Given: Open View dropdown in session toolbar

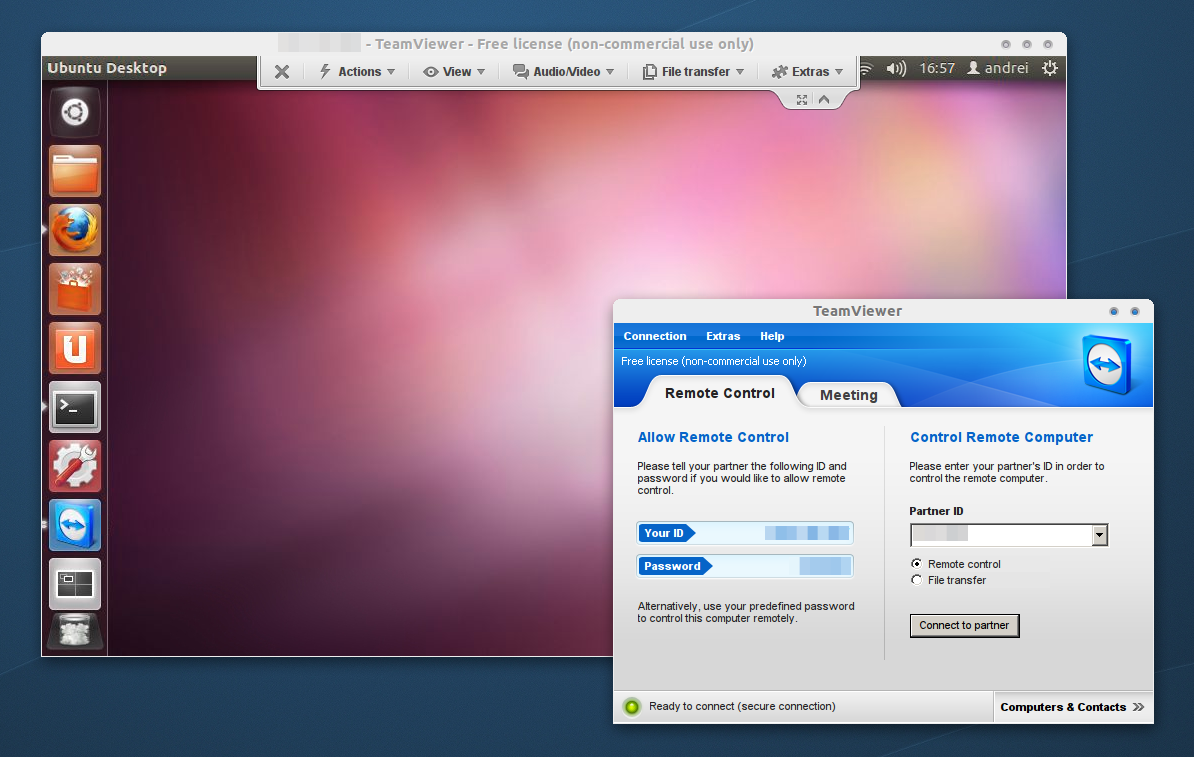Looking at the screenshot, I should pyautogui.click(x=454, y=72).
